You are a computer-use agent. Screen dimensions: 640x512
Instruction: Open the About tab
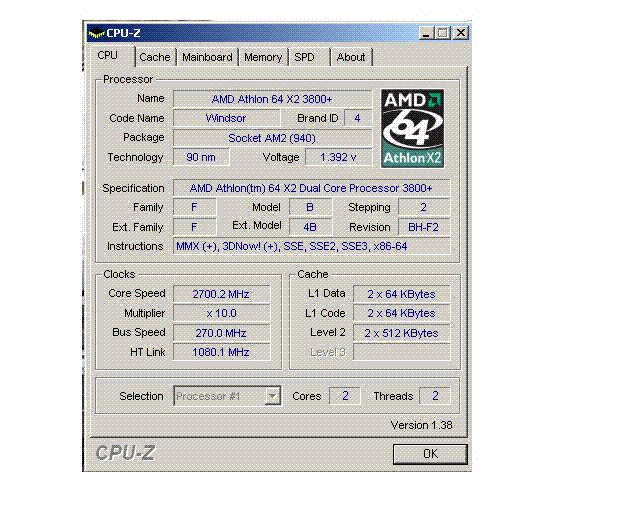[351, 57]
